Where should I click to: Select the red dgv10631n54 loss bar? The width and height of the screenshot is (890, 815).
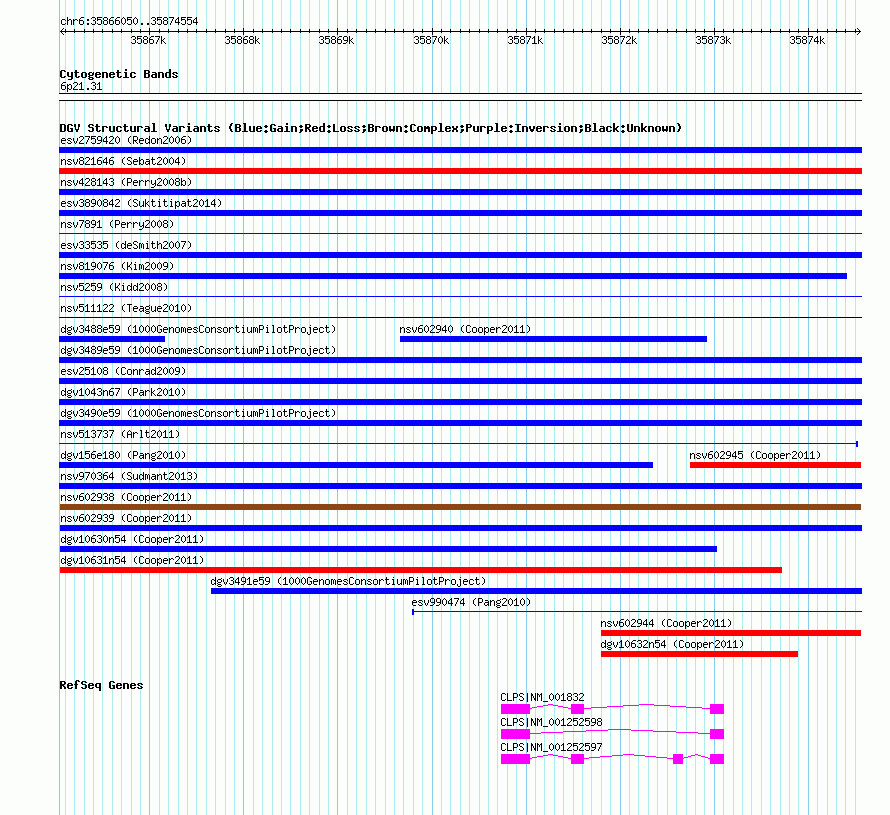pos(421,570)
